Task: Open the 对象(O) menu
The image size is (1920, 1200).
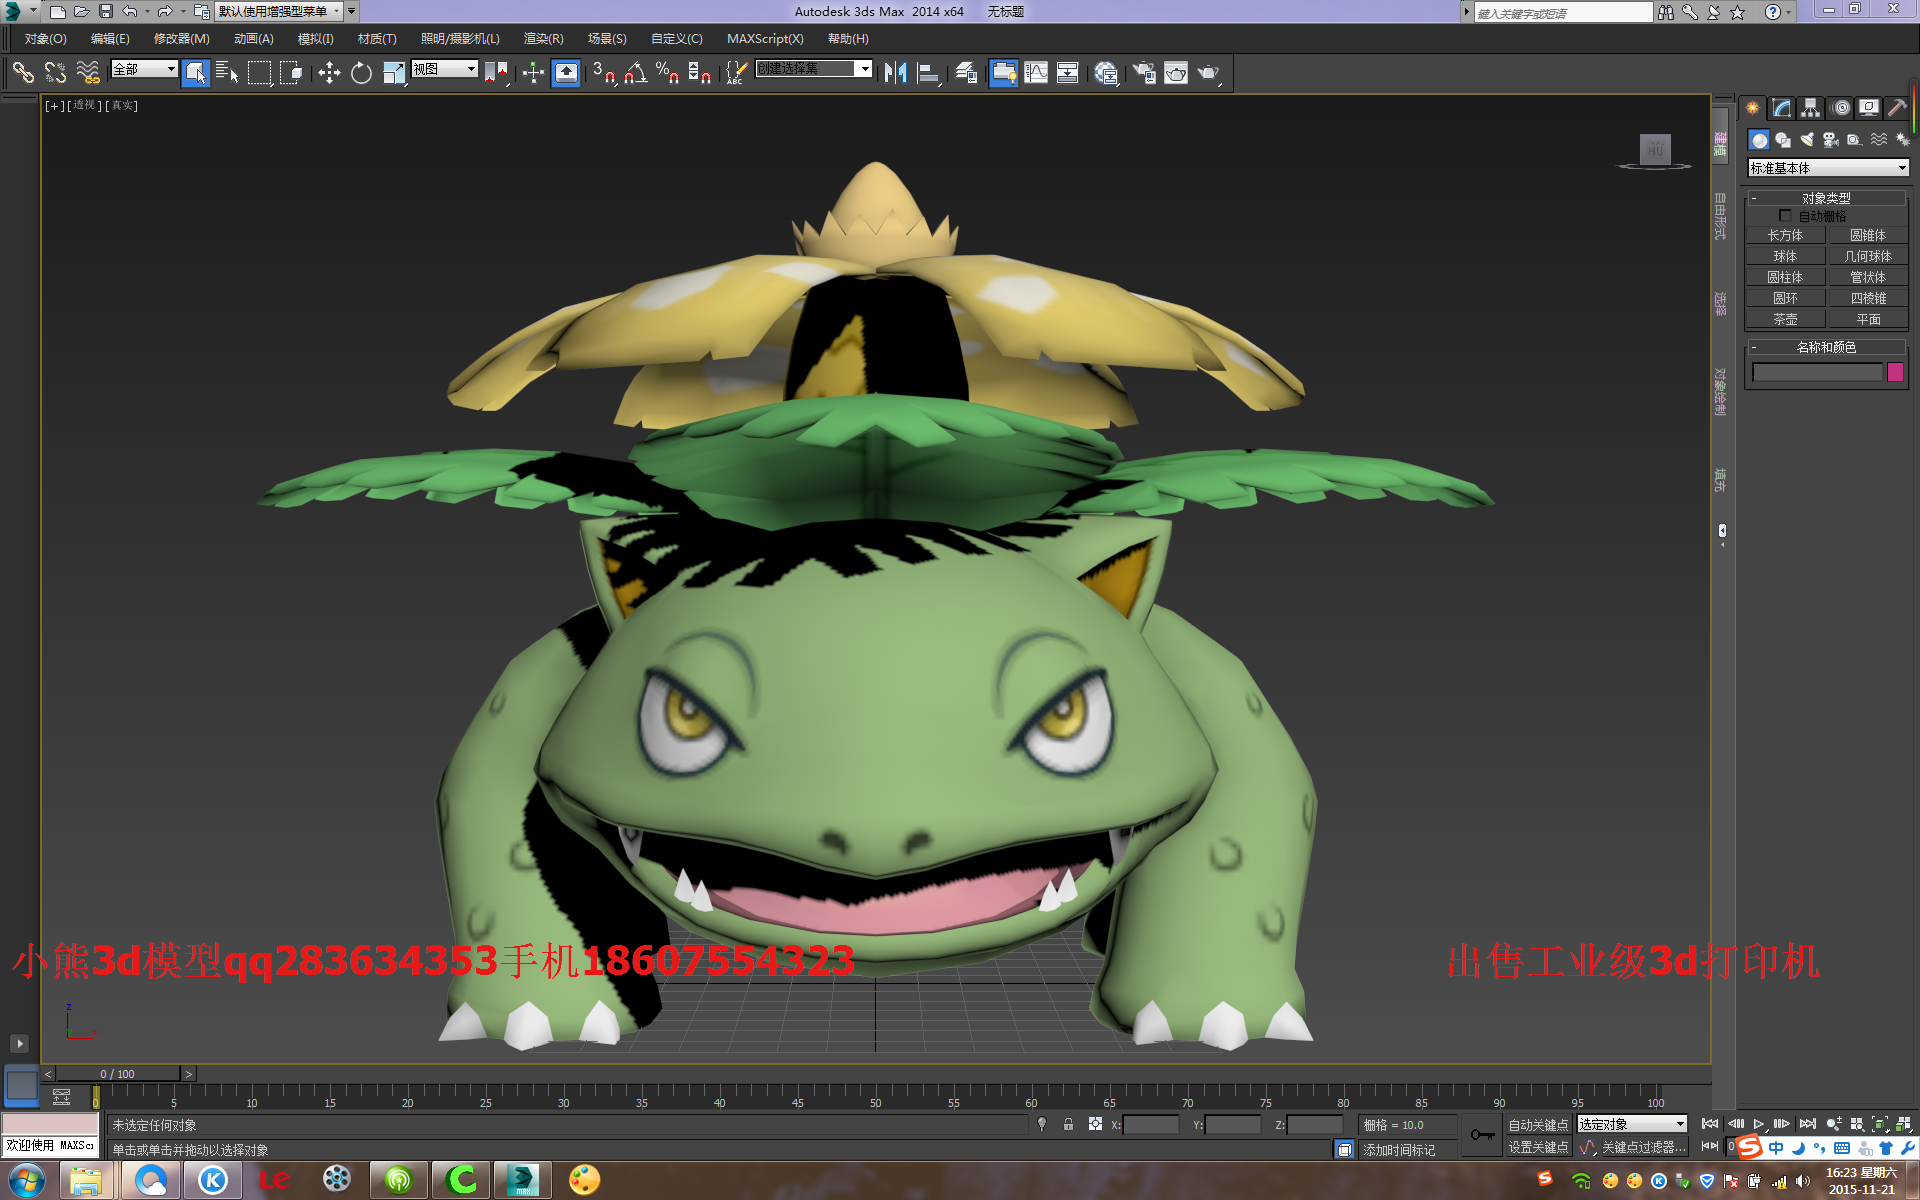Action: 46,39
